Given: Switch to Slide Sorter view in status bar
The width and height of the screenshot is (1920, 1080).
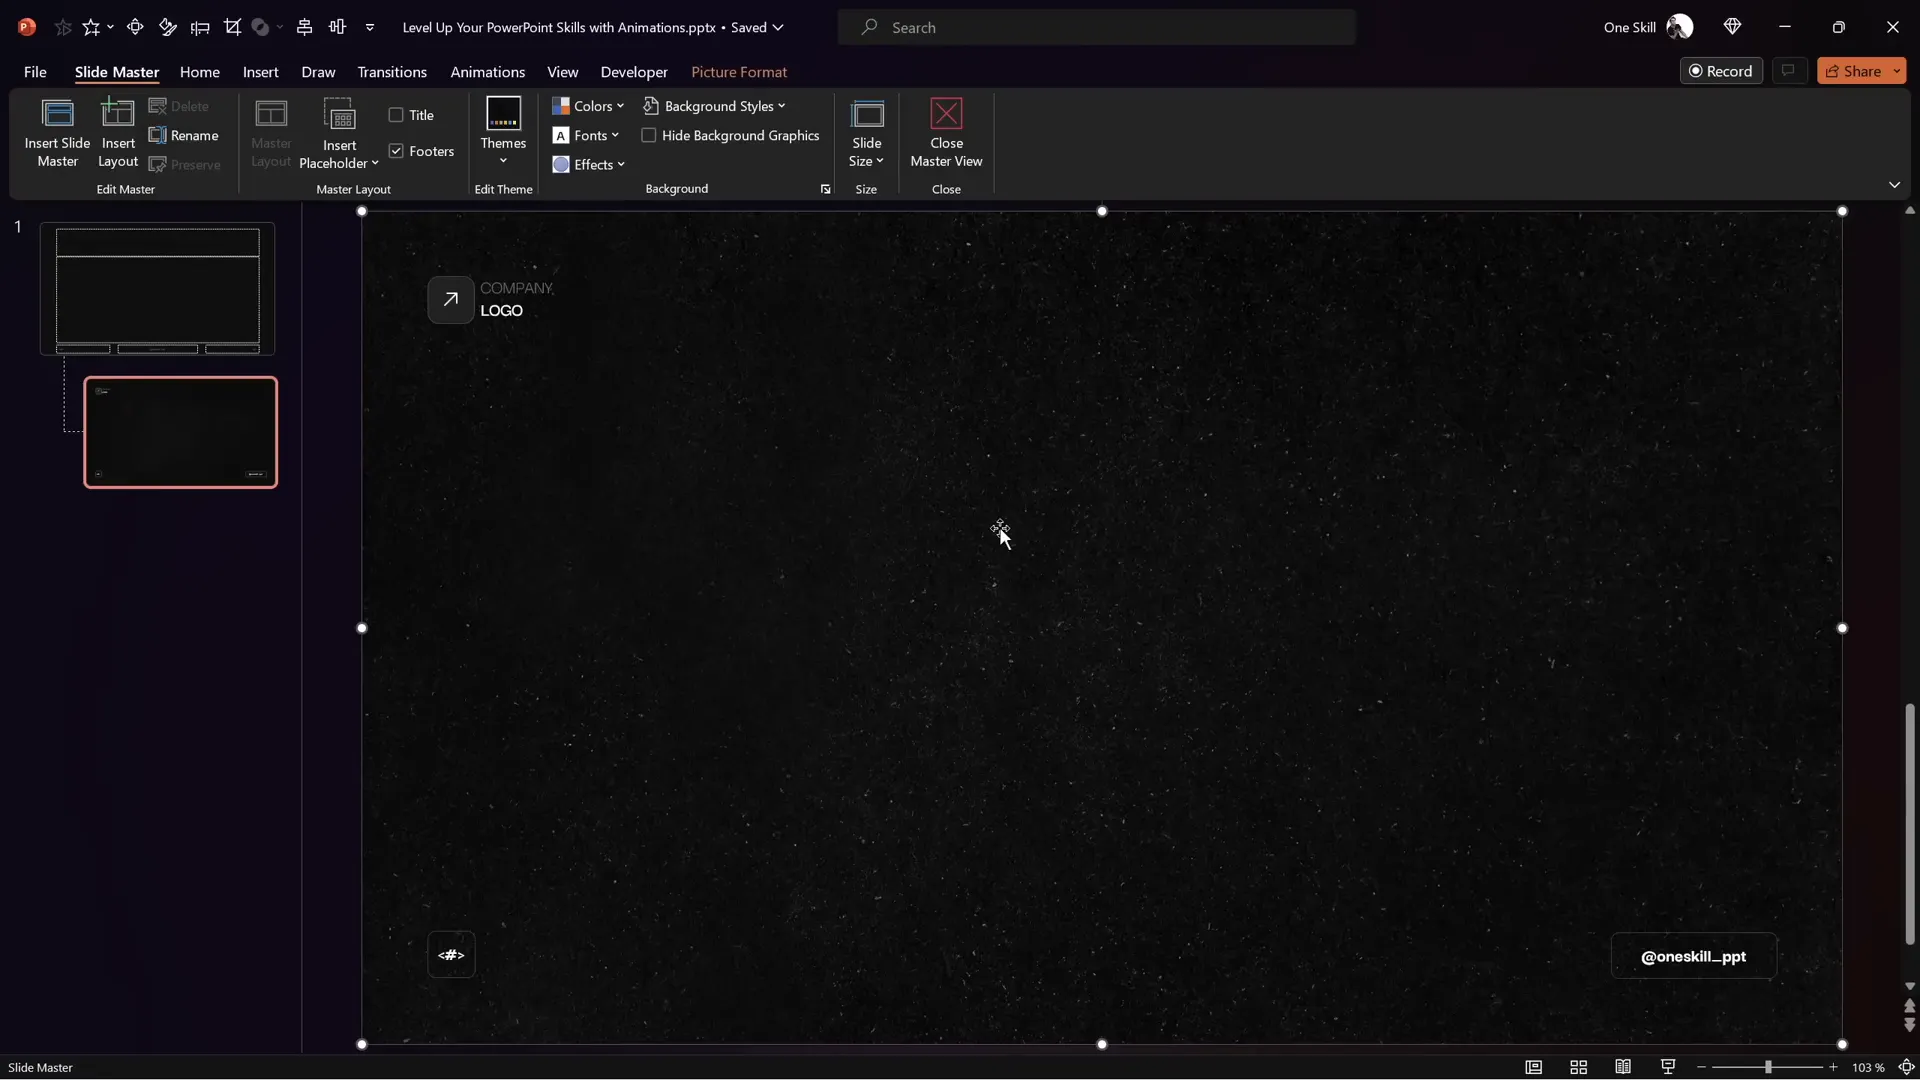Looking at the screenshot, I should click(x=1579, y=1067).
